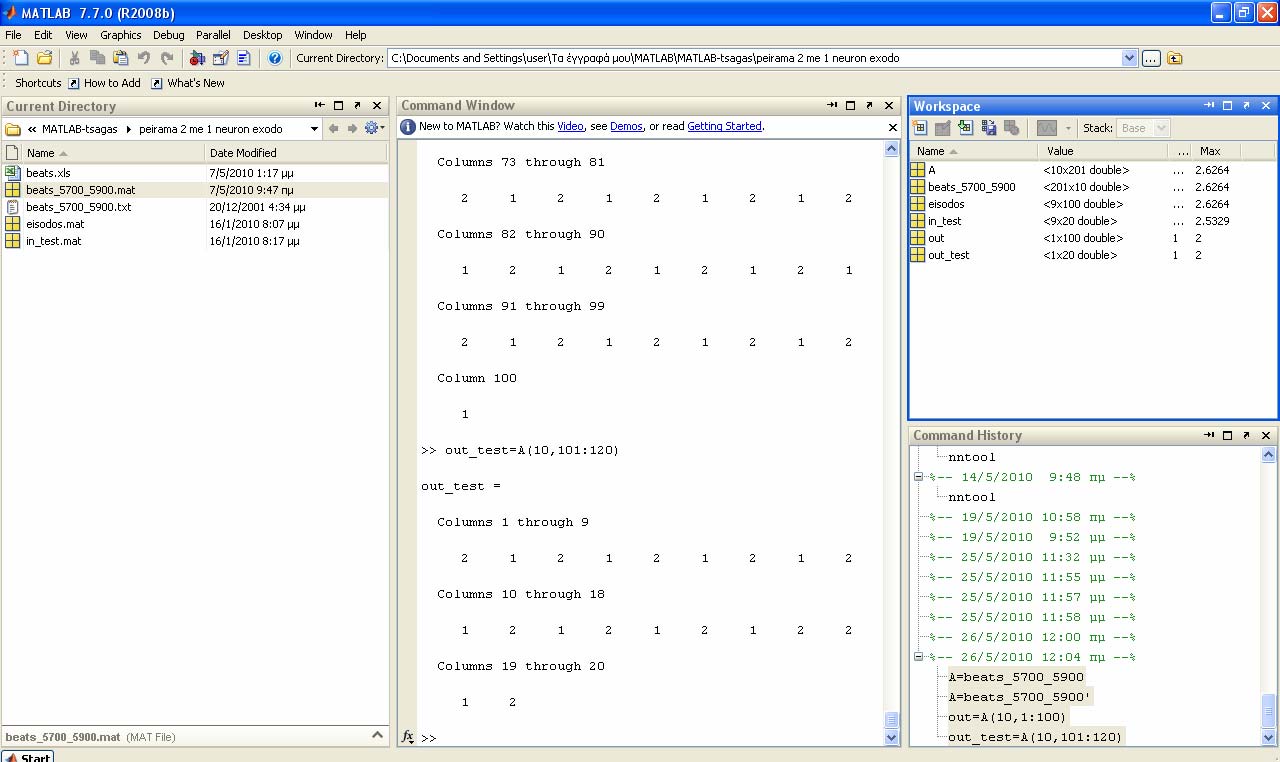Click the What's New shortcut
The image size is (1280, 762).
[x=187, y=83]
